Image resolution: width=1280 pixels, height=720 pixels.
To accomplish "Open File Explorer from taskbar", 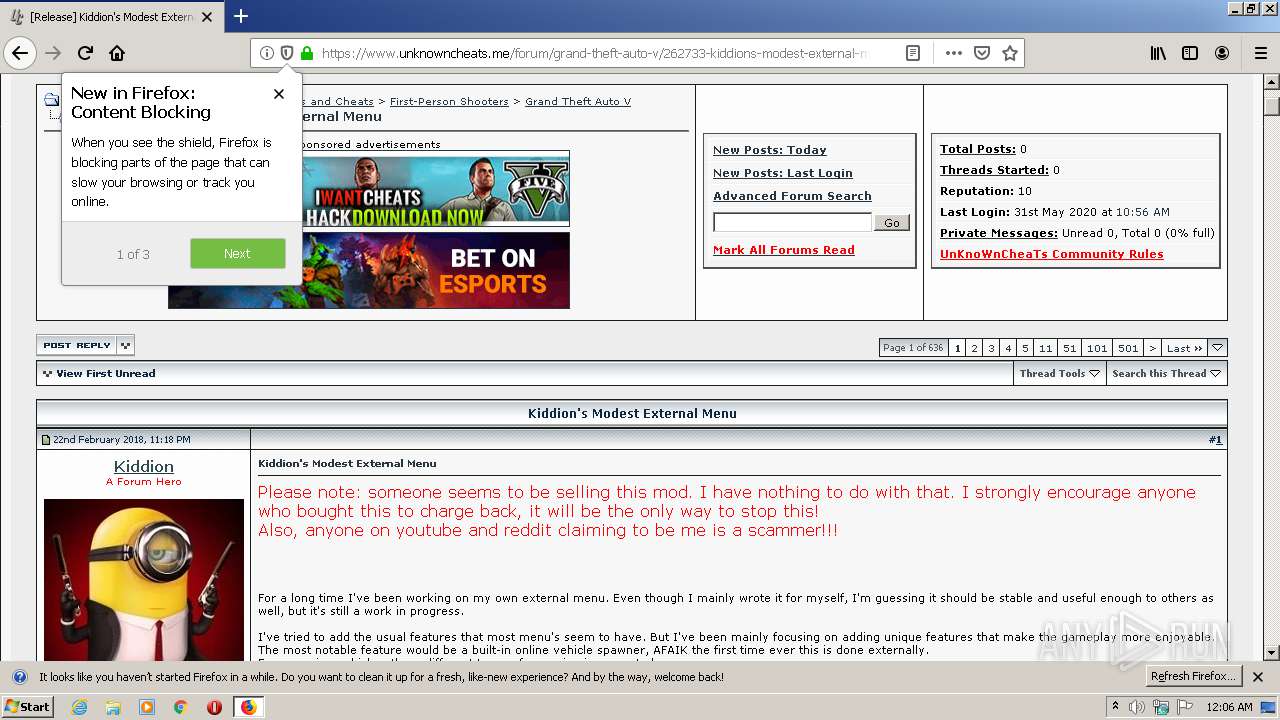I will pyautogui.click(x=113, y=707).
